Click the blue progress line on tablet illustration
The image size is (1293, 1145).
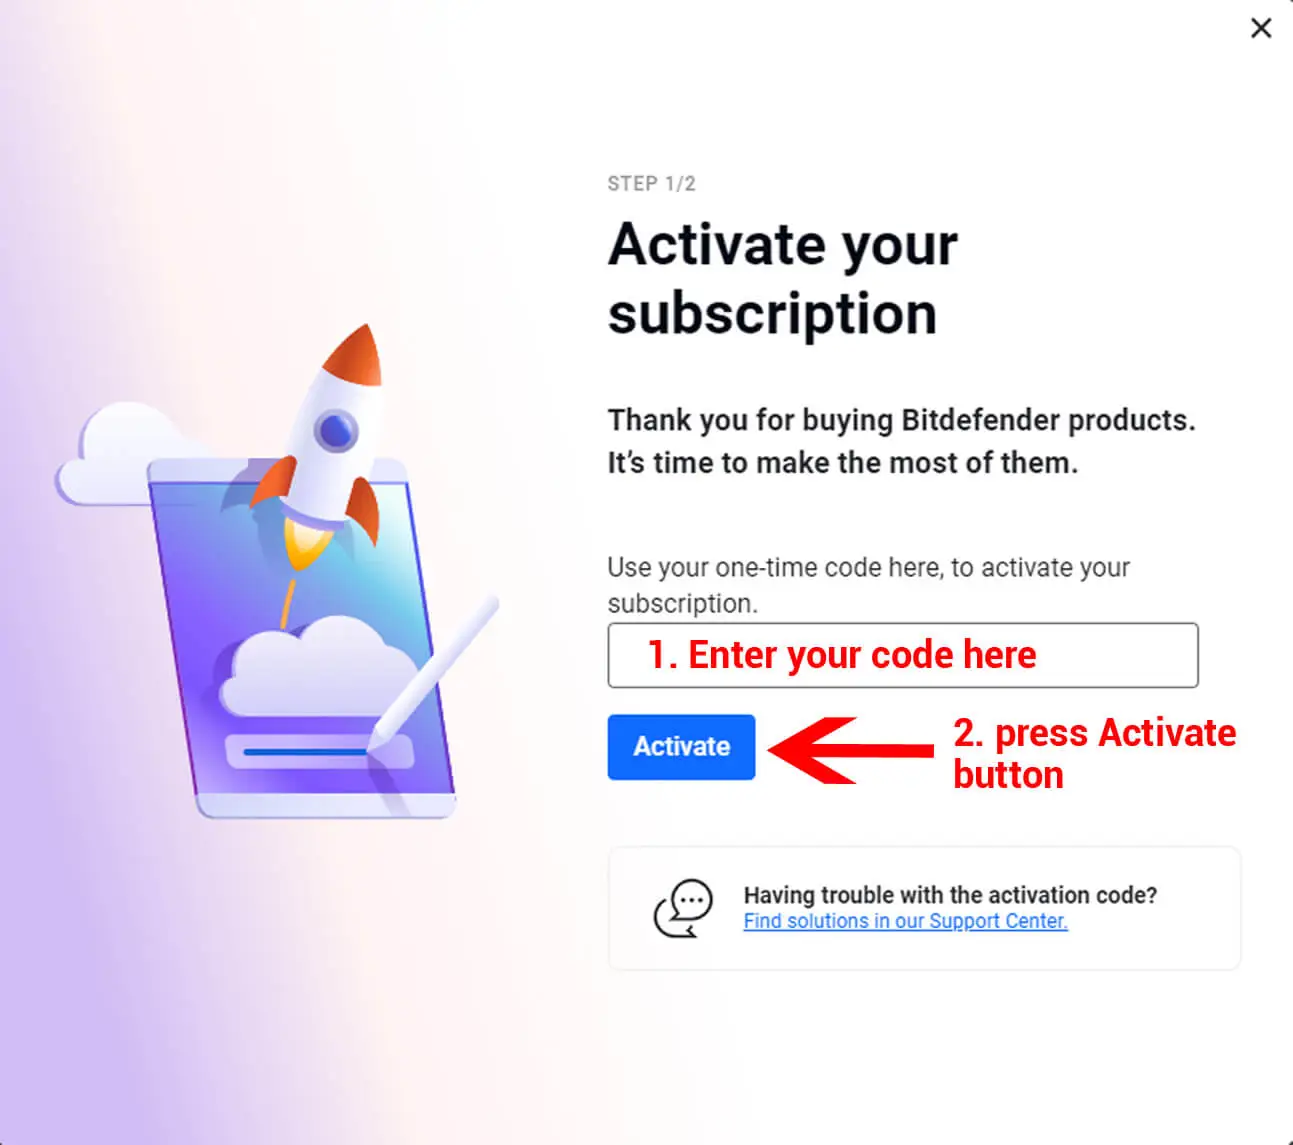tap(306, 752)
